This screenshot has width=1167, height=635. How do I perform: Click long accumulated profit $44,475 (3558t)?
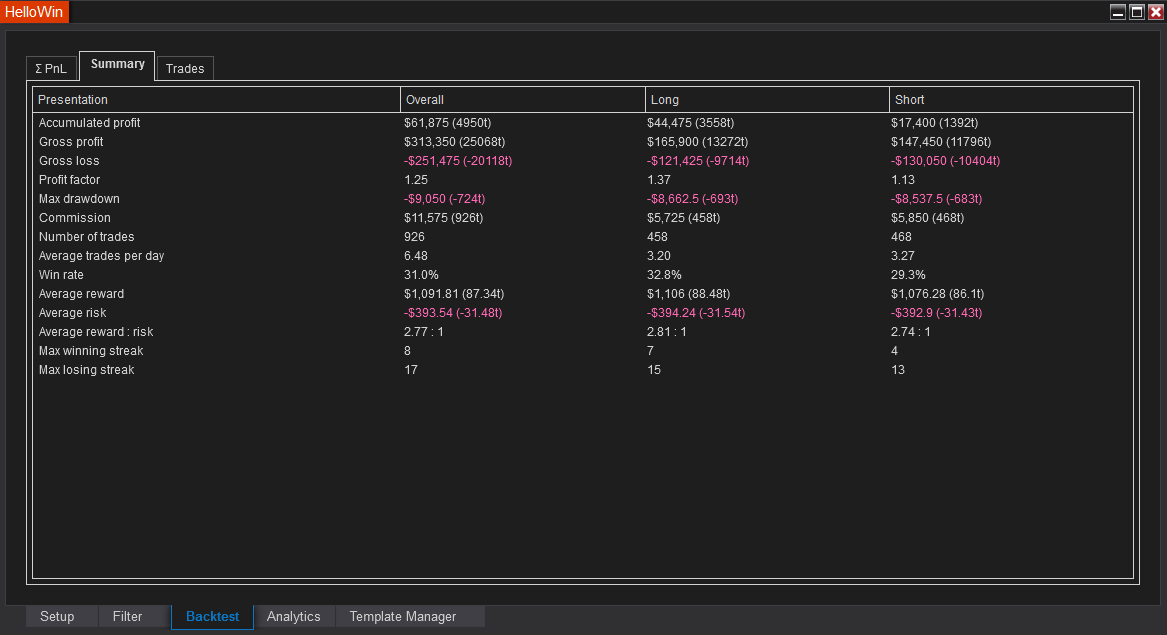point(690,123)
